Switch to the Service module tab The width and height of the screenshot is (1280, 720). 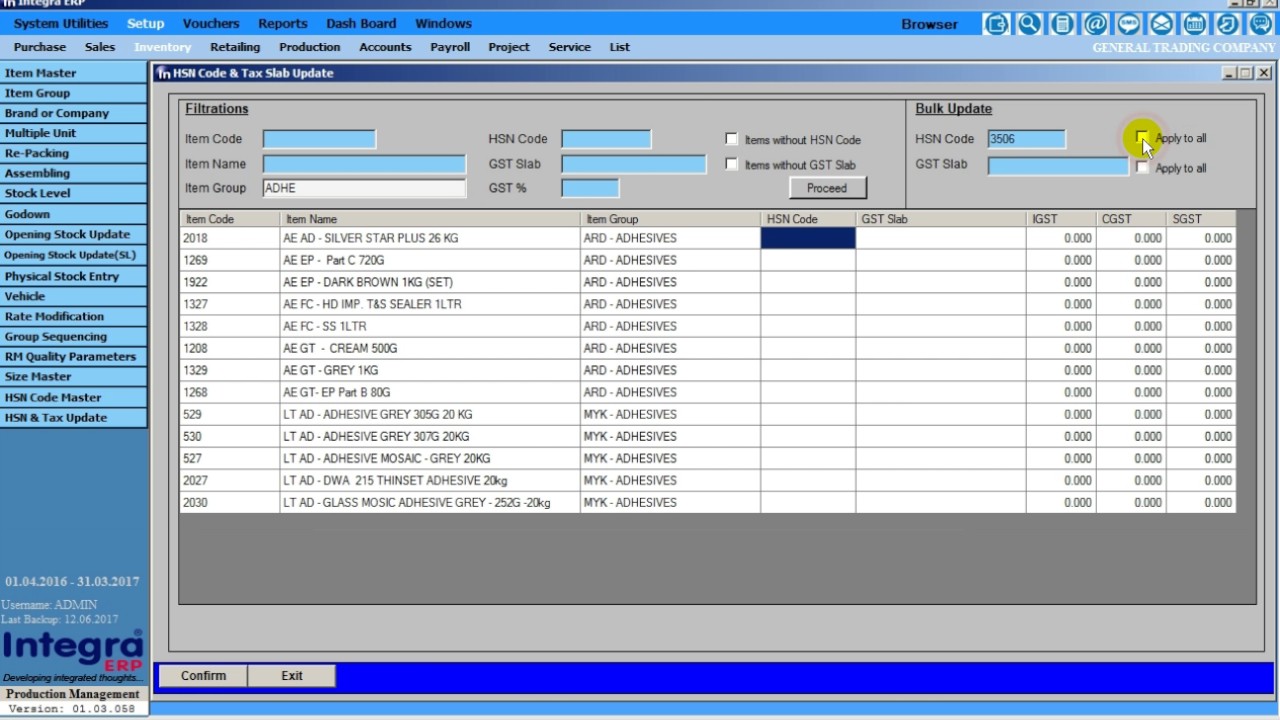569,47
